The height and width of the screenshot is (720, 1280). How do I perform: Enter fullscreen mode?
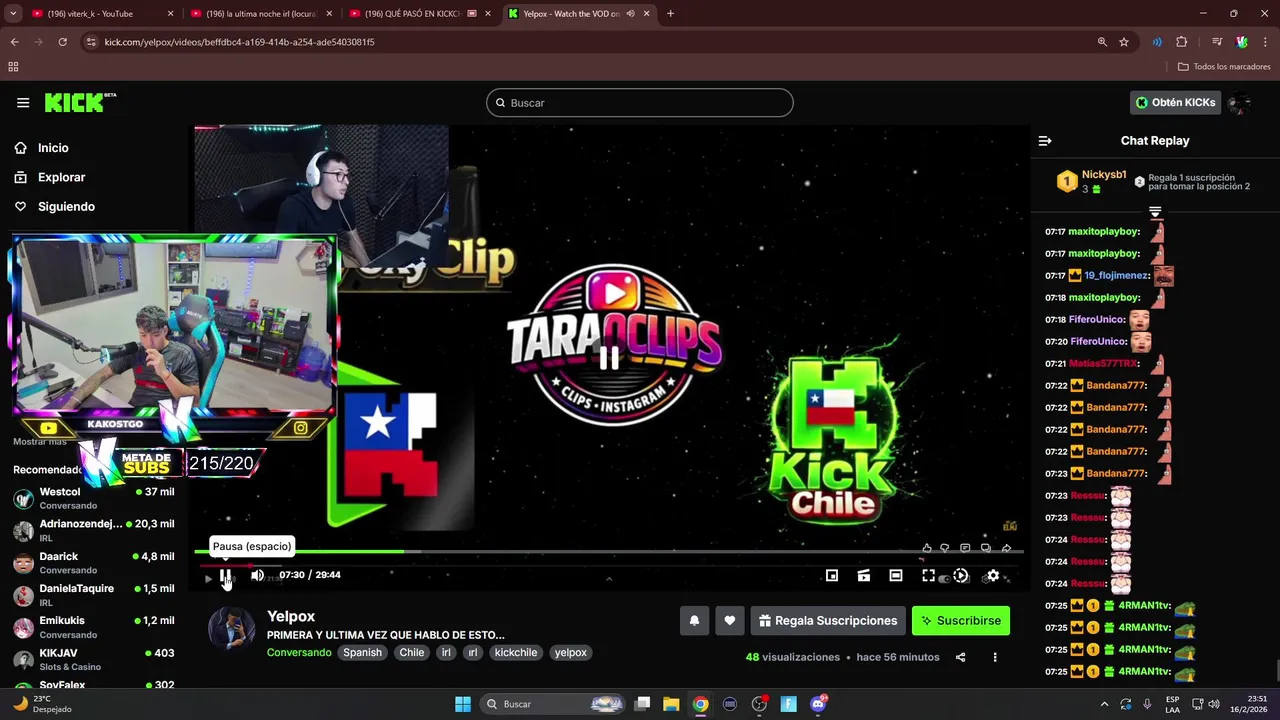(928, 575)
